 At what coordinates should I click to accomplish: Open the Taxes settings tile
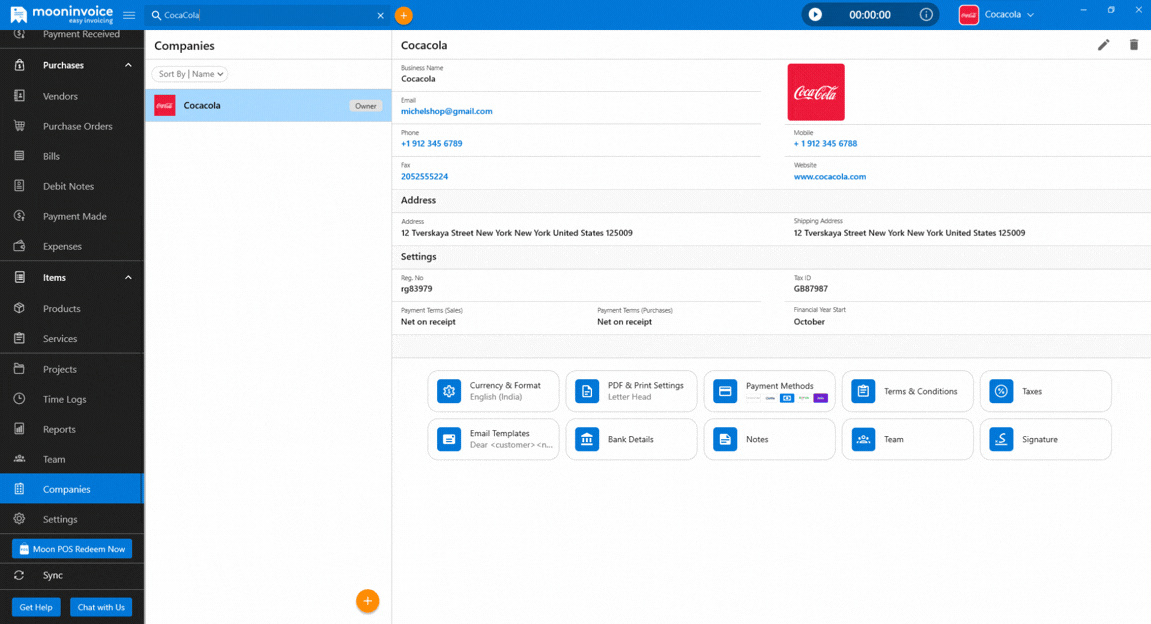1045,391
